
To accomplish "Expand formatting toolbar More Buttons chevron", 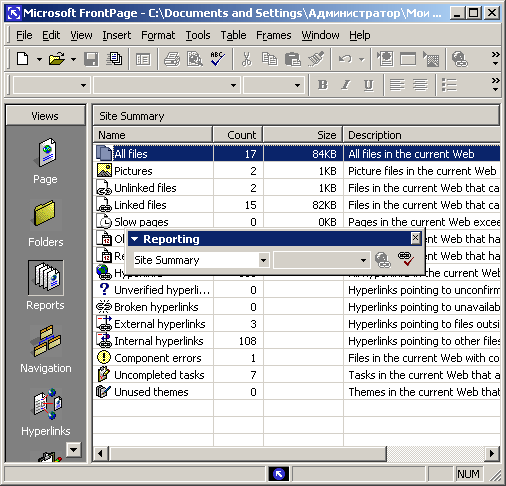I will (x=495, y=84).
